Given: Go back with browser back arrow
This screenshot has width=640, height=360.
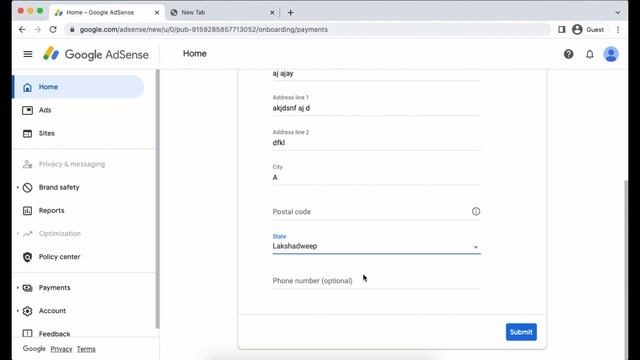Looking at the screenshot, I should 22,29.
